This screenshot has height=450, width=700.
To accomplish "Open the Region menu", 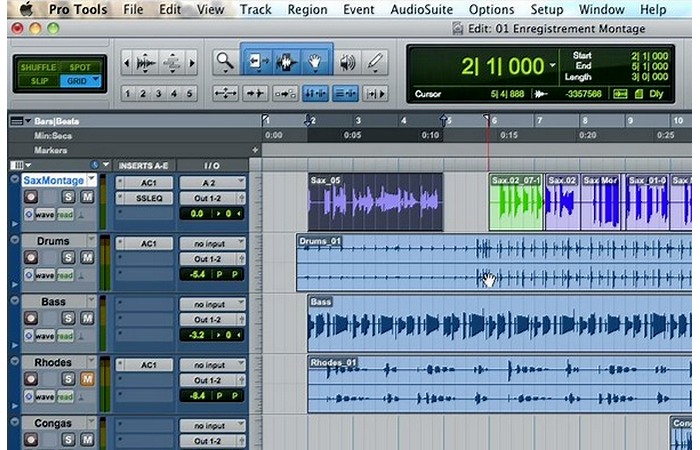I will click(307, 9).
